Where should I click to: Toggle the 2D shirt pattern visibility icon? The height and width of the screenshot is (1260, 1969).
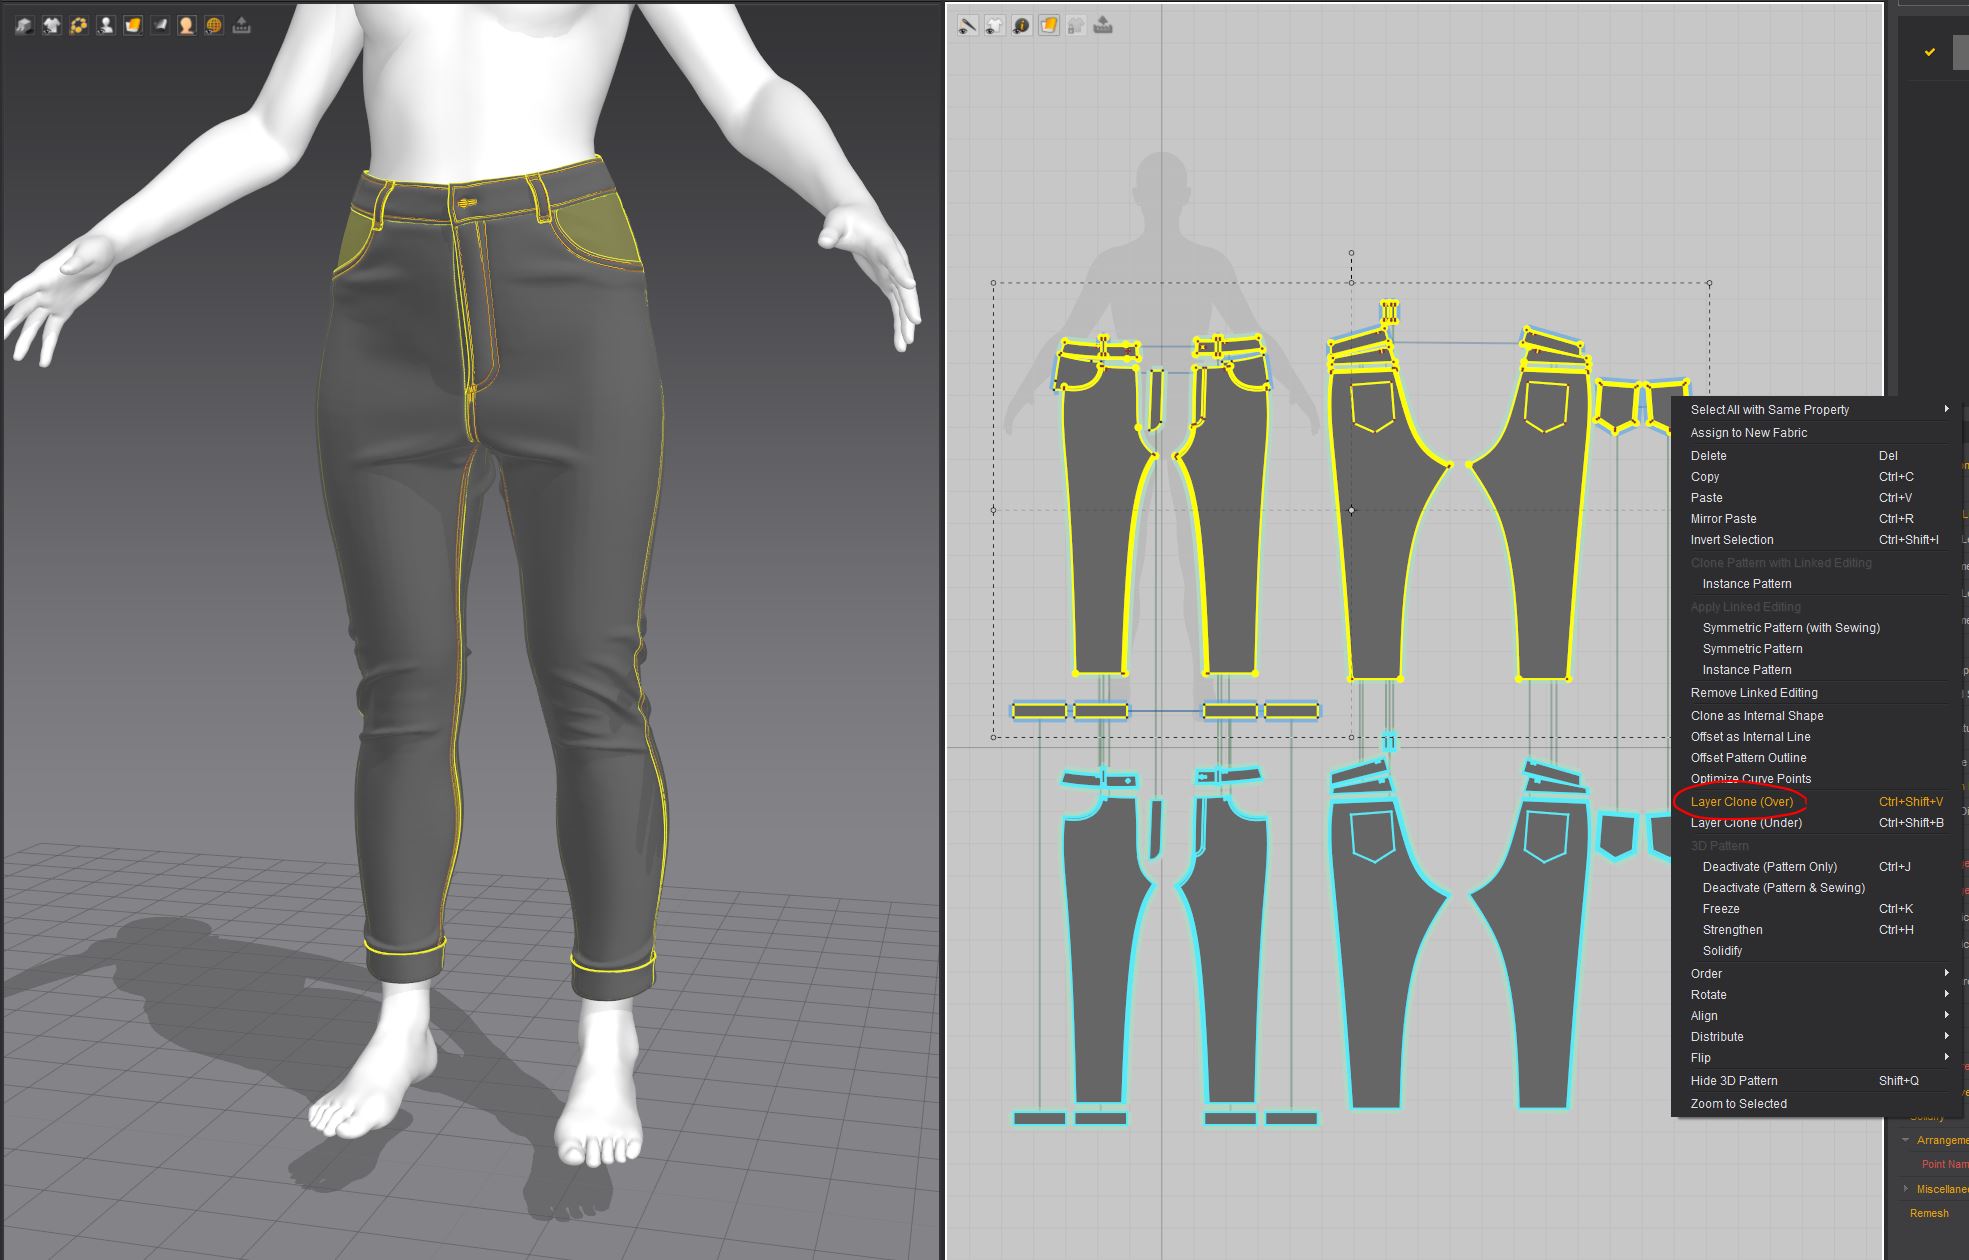point(994,25)
